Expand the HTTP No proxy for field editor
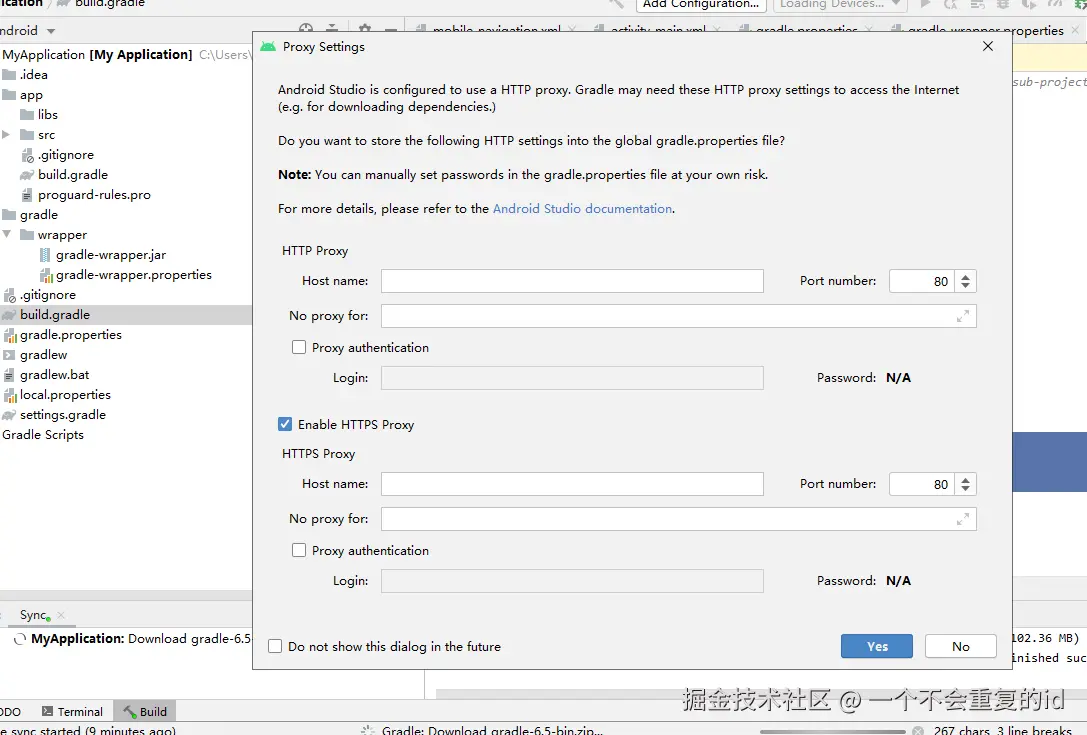The width and height of the screenshot is (1087, 735). coord(963,316)
